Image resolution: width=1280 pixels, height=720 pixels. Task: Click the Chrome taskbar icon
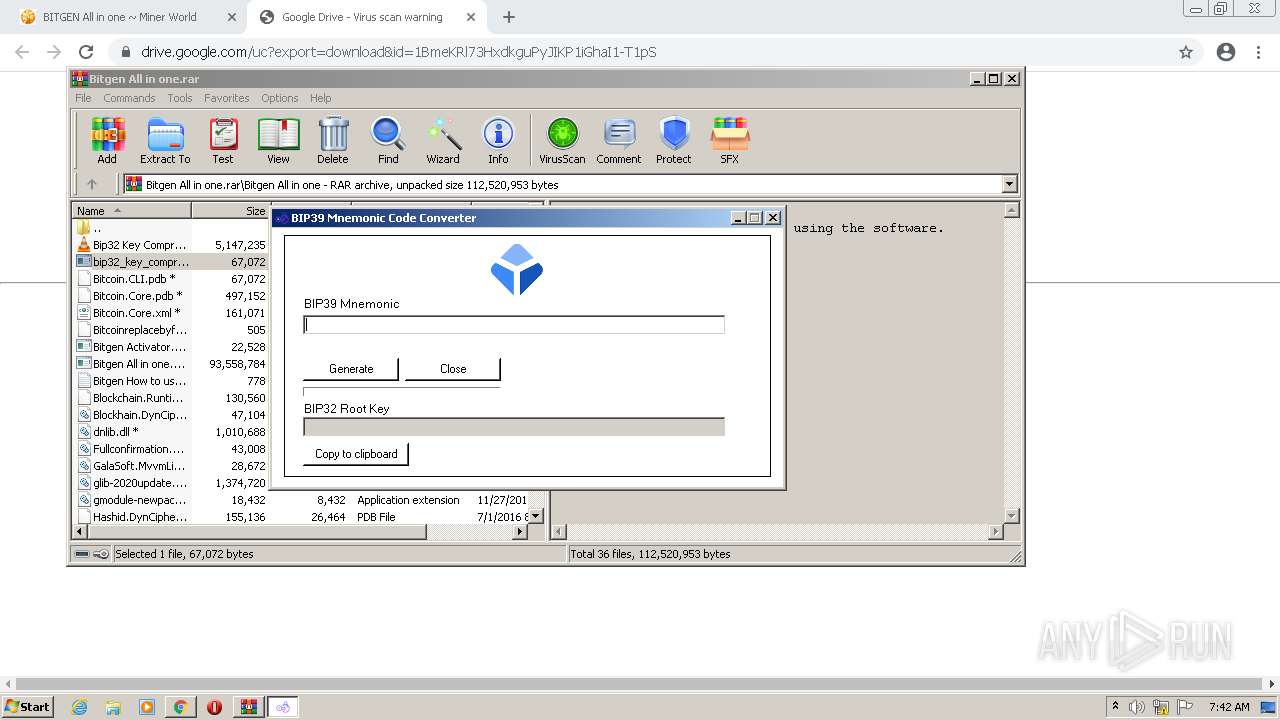point(180,707)
